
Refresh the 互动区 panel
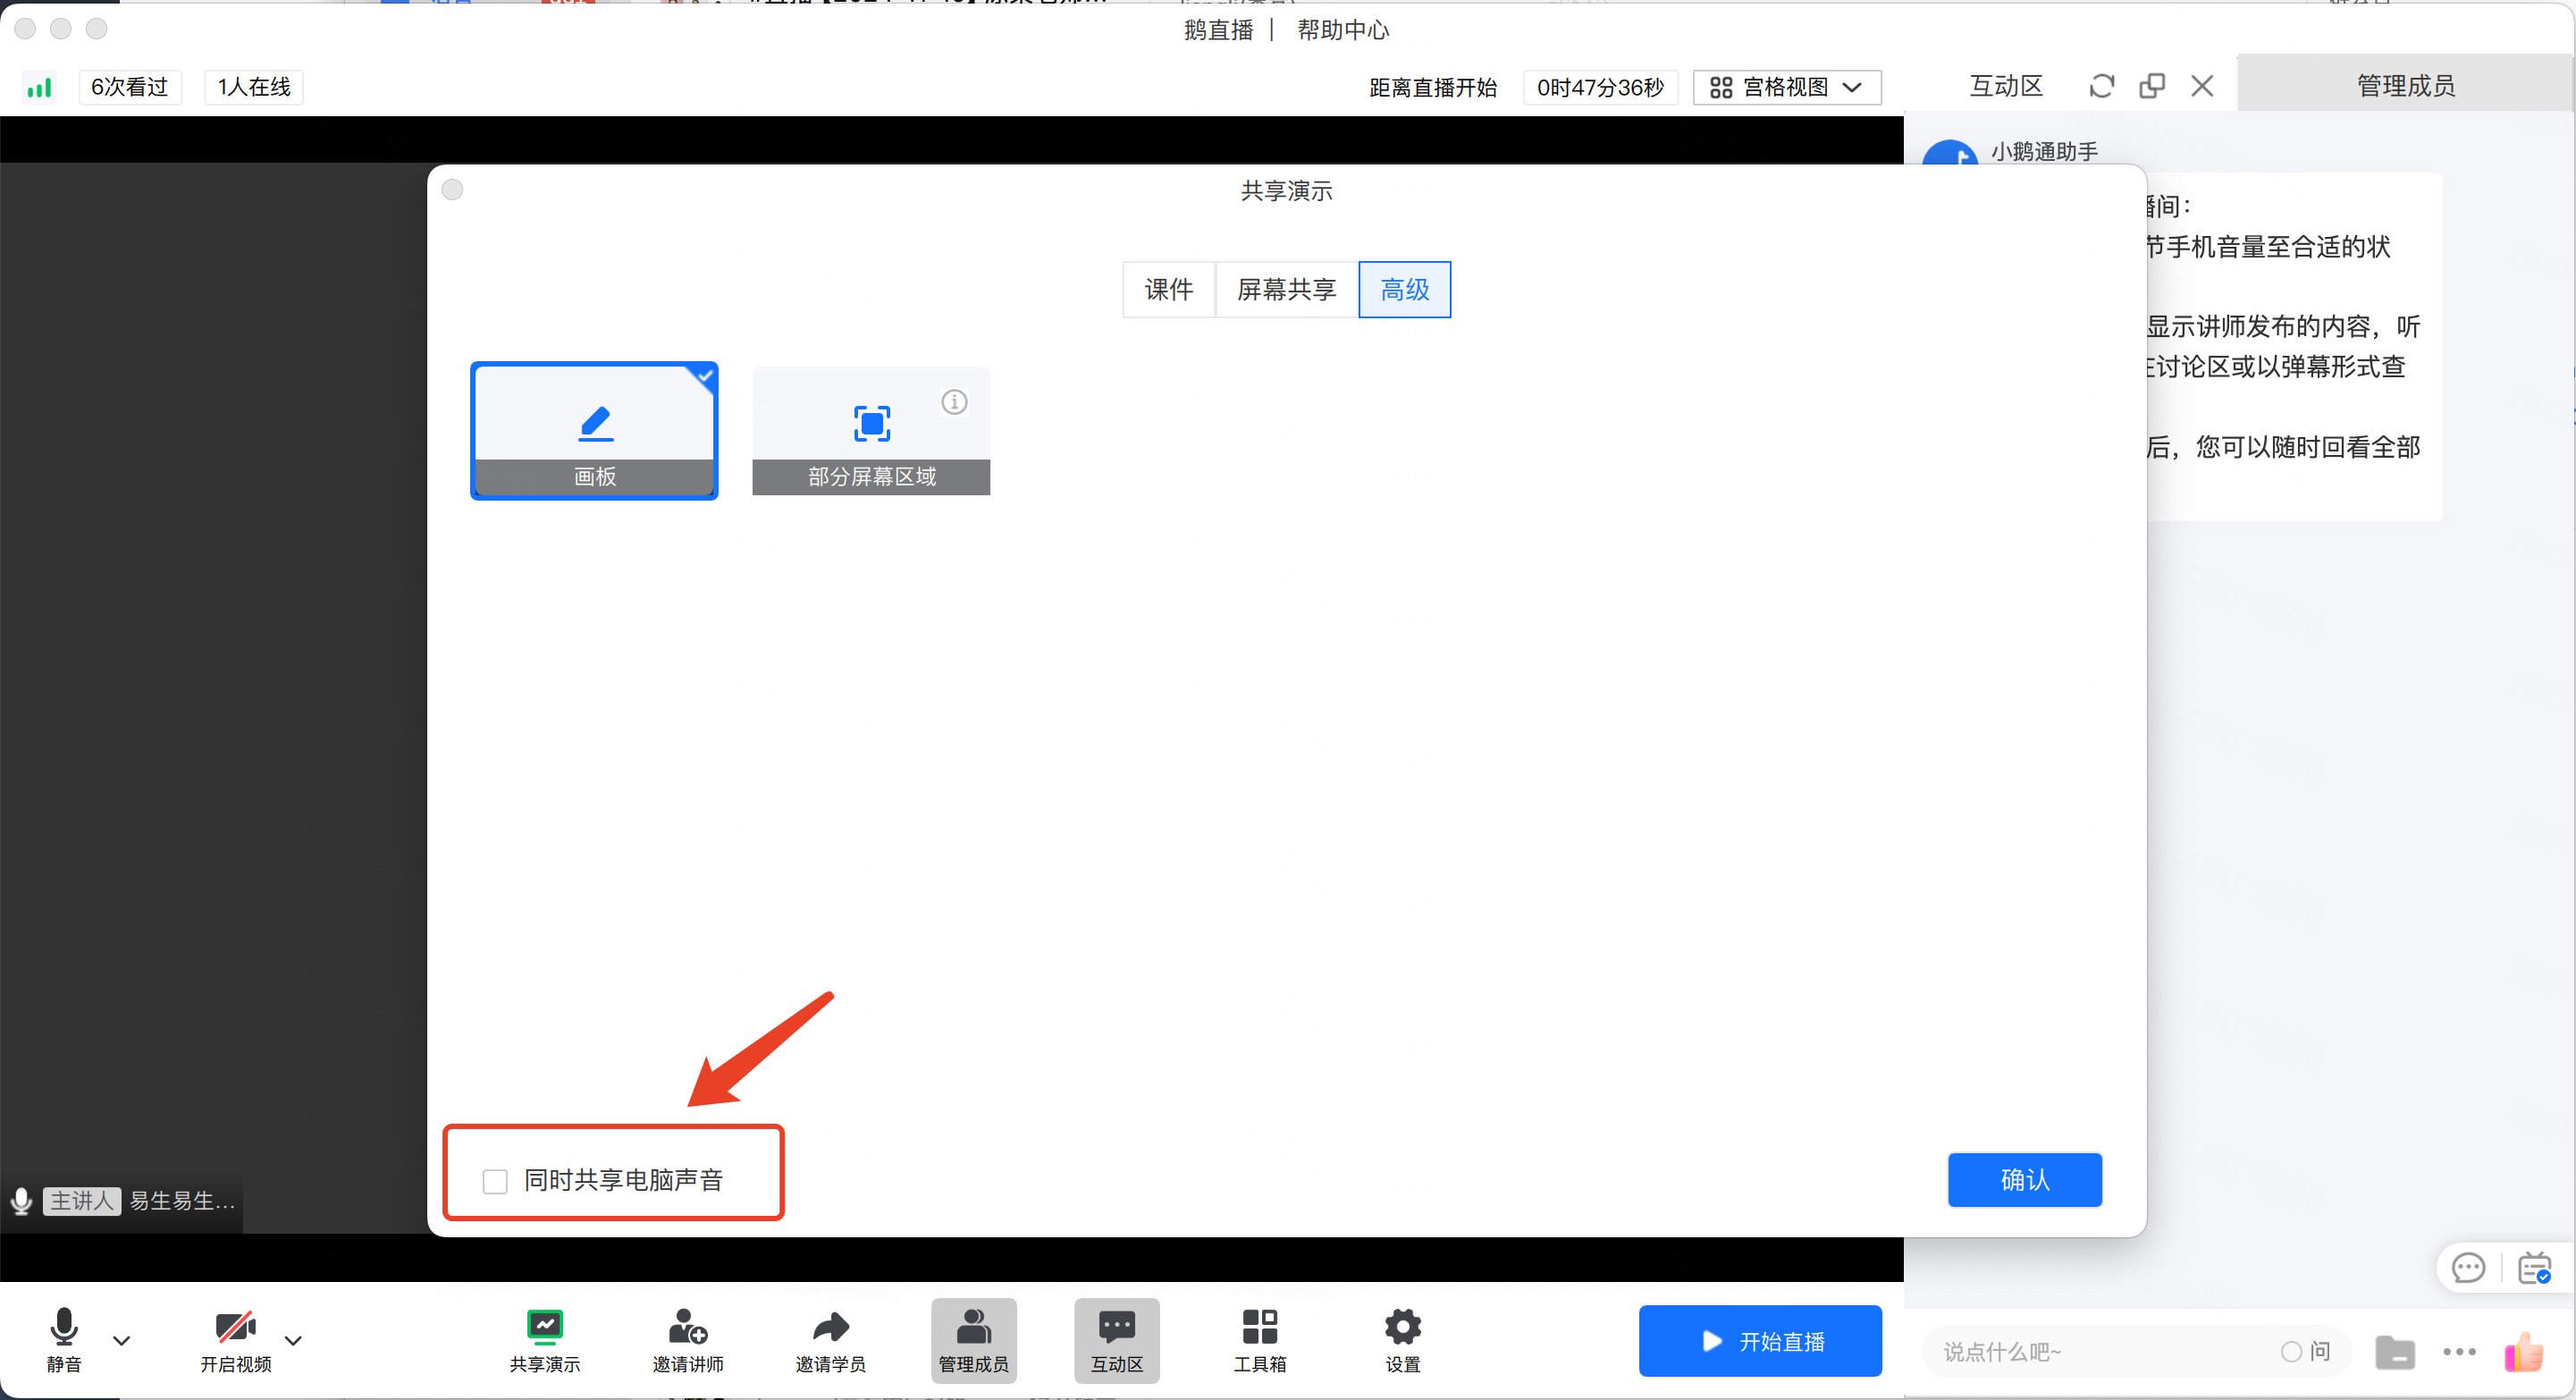click(2102, 86)
